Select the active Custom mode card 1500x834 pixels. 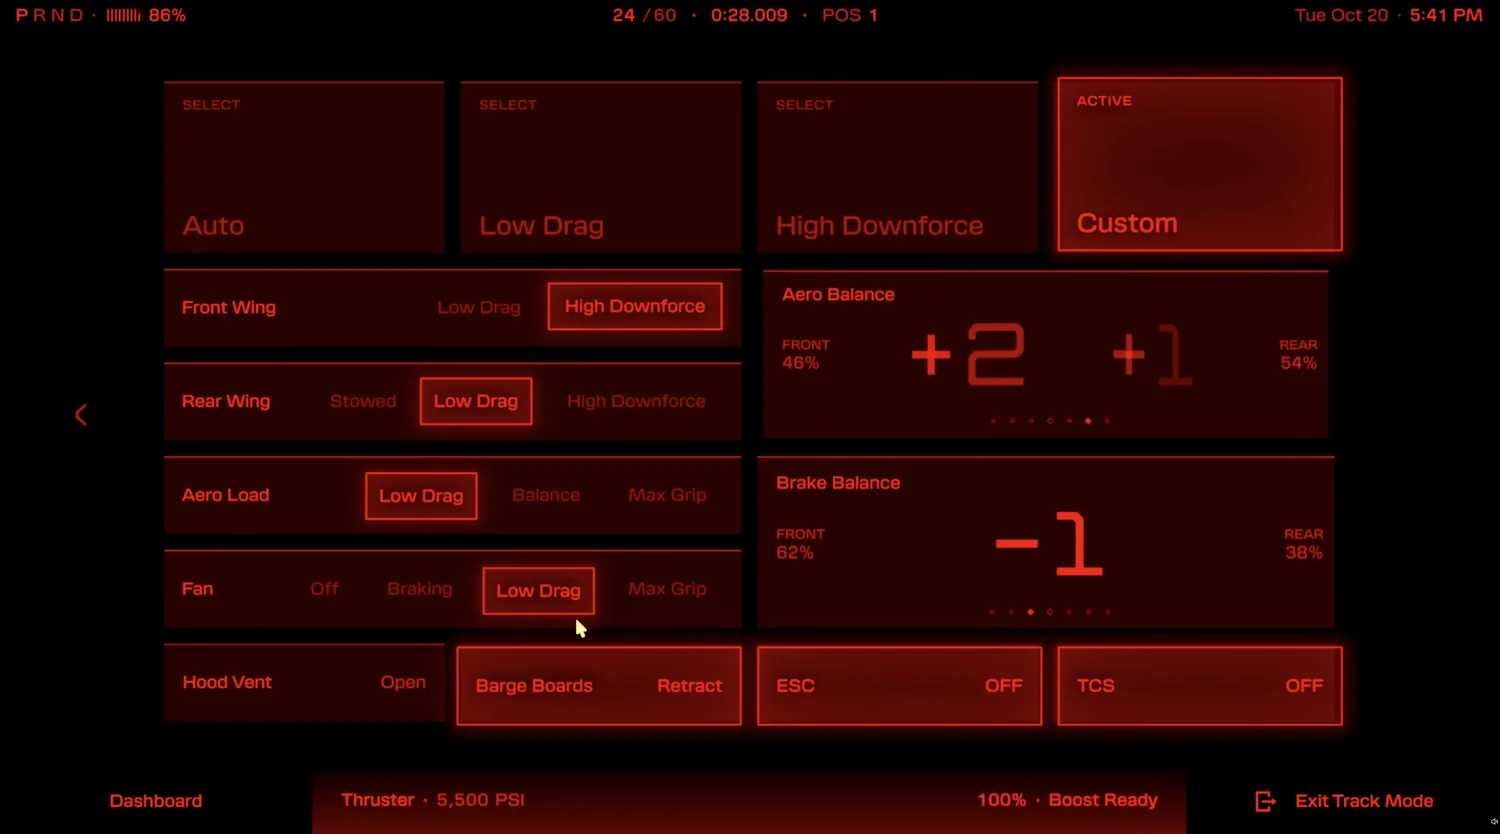pos(1200,164)
